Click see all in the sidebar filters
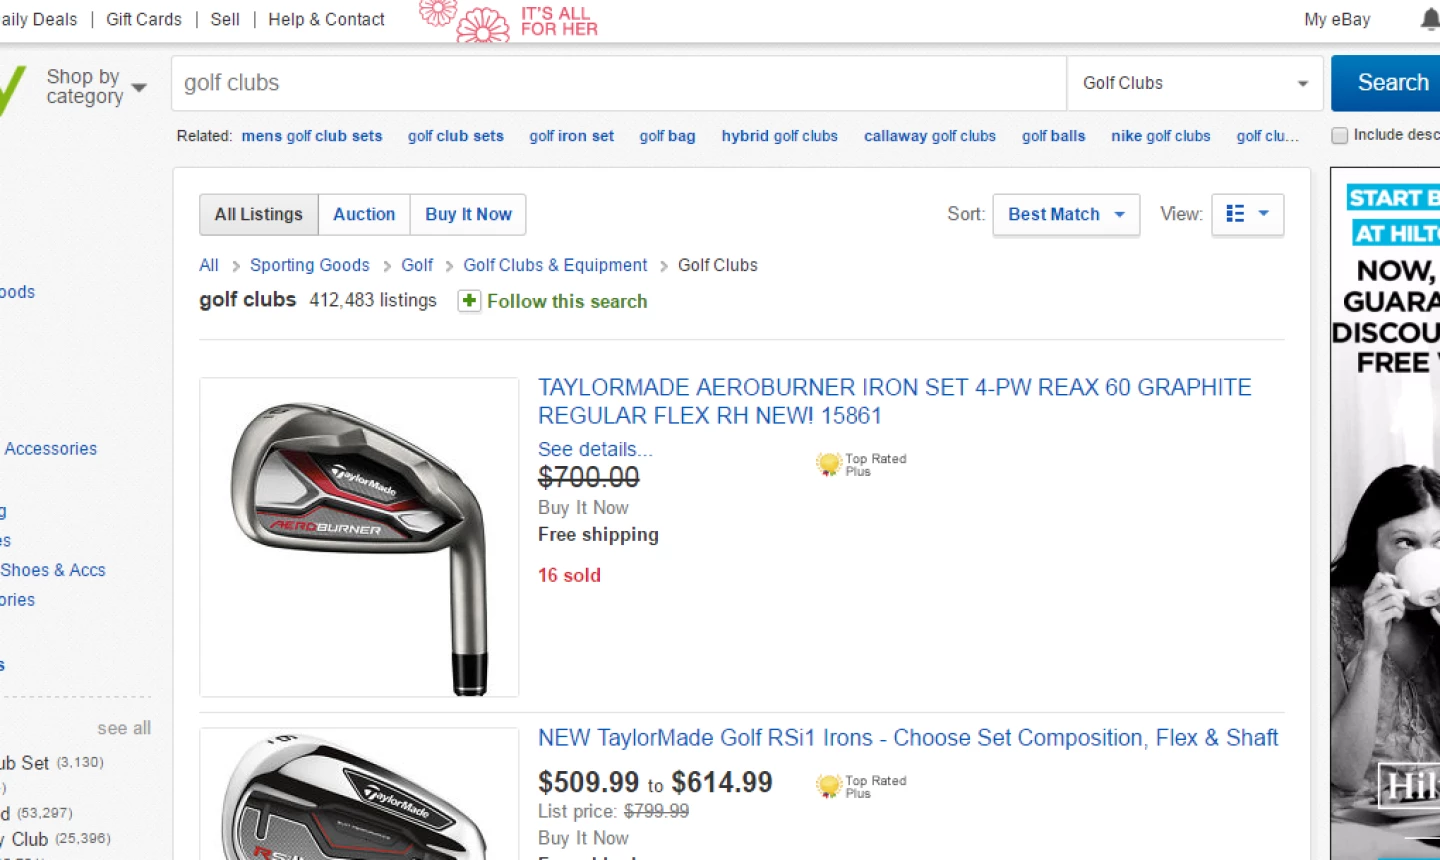Image resolution: width=1440 pixels, height=860 pixels. (123, 728)
